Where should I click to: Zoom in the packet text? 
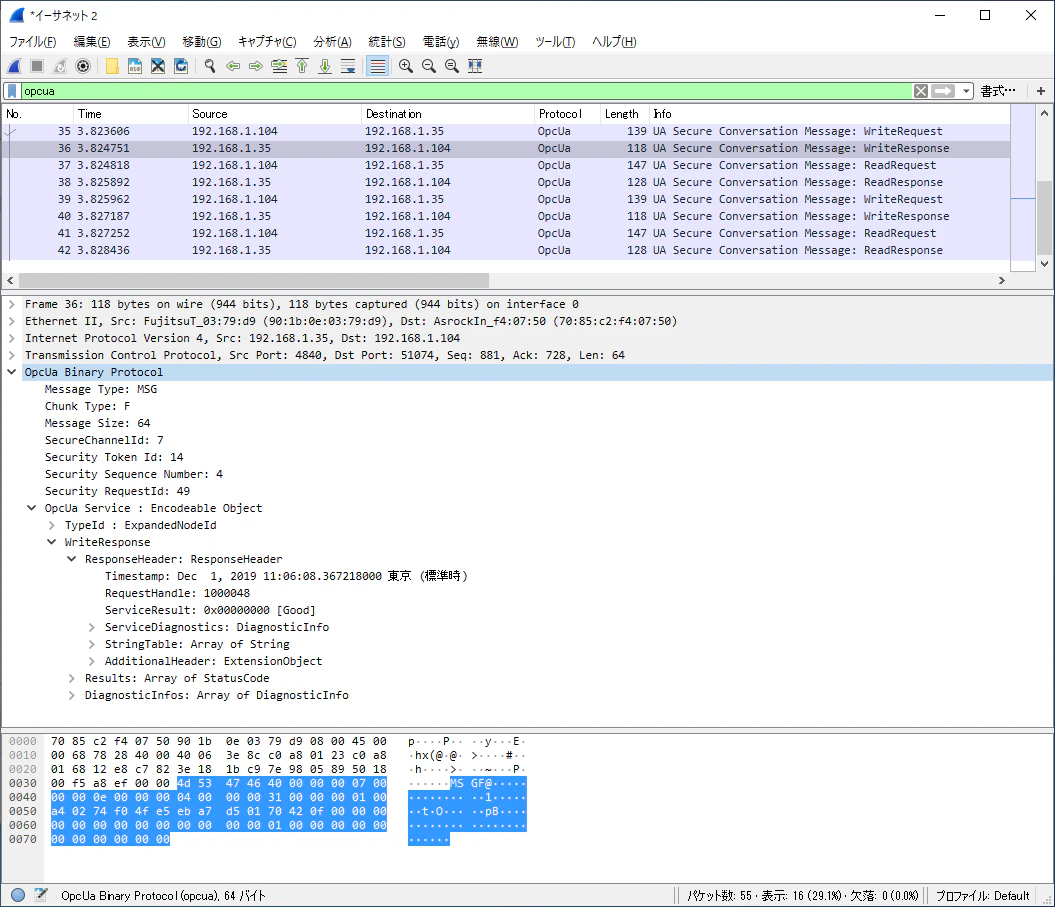(x=406, y=66)
